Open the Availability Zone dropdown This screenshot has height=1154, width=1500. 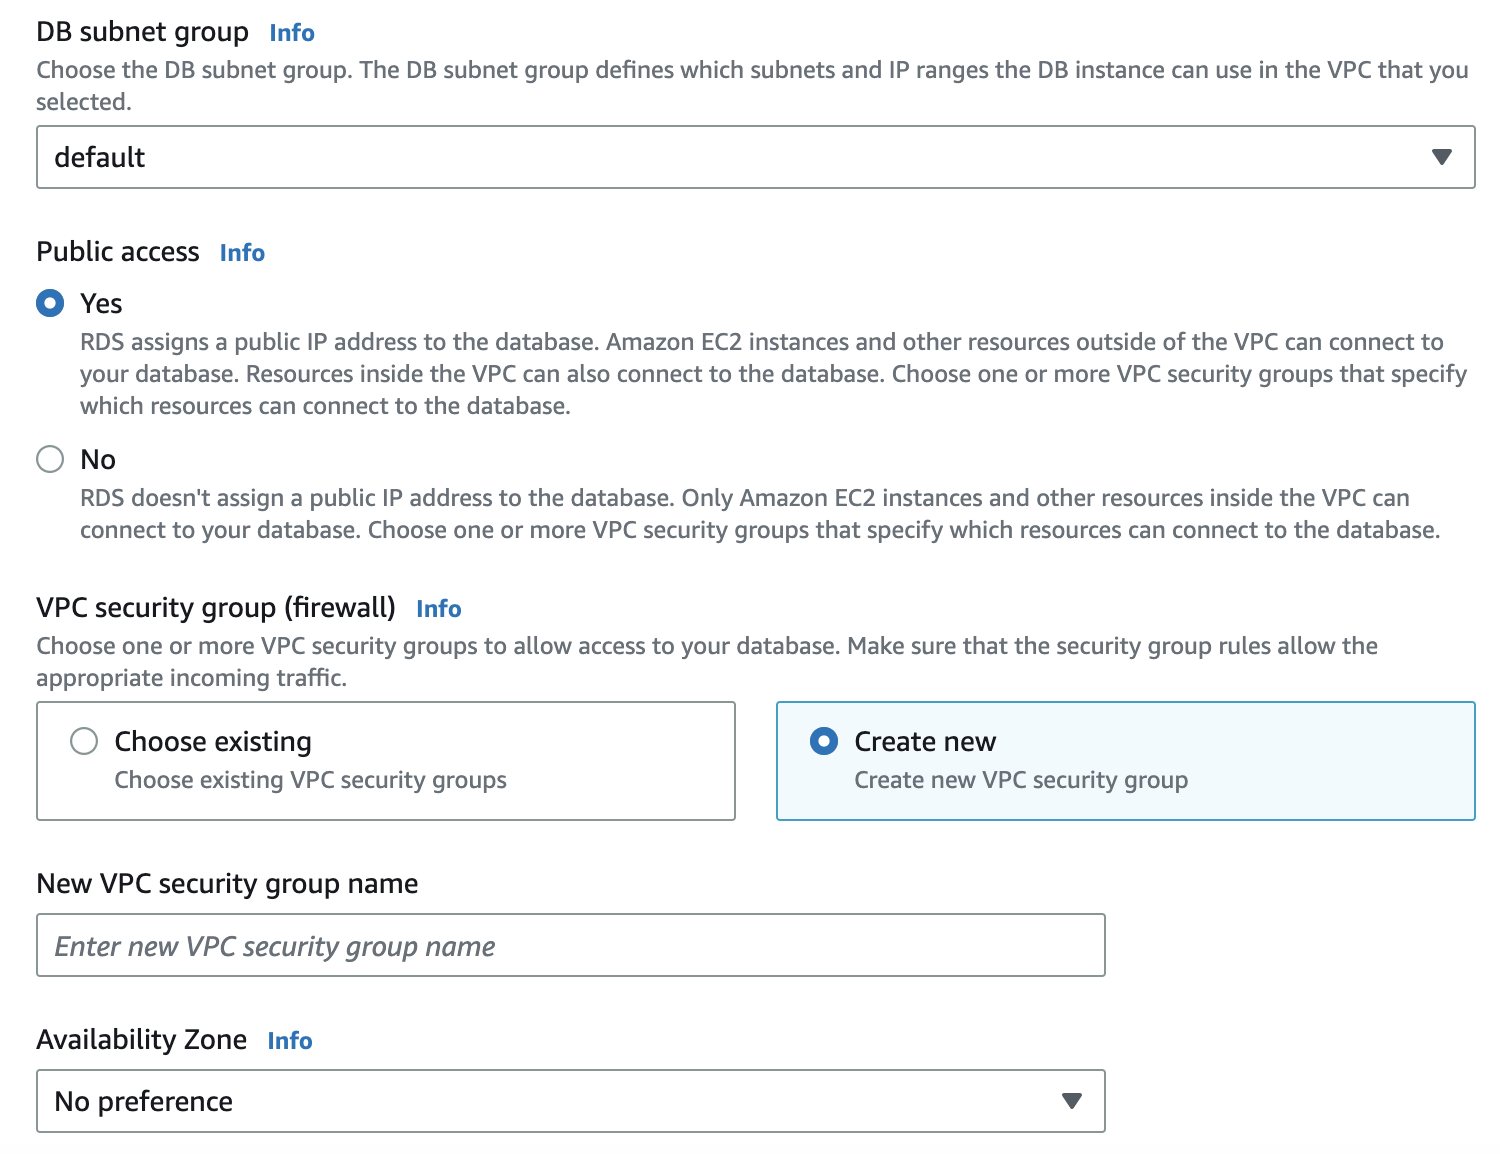point(571,1101)
